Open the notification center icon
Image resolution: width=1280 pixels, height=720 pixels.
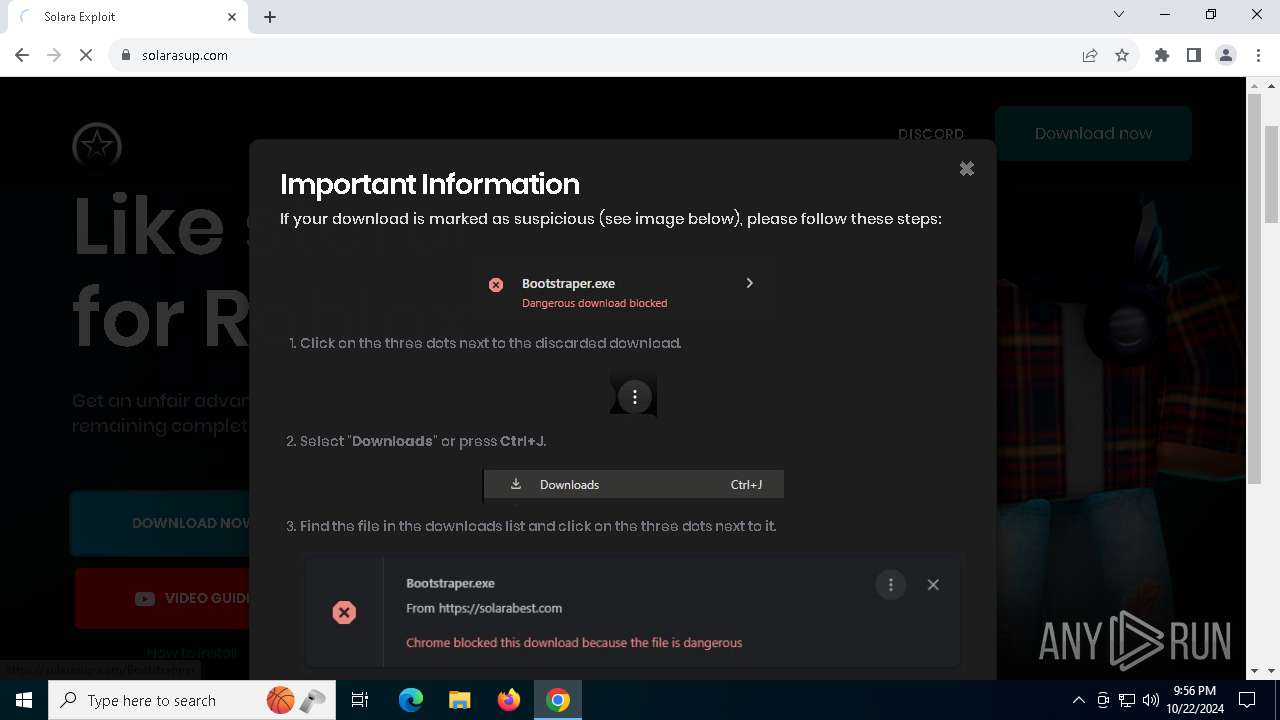1247,700
